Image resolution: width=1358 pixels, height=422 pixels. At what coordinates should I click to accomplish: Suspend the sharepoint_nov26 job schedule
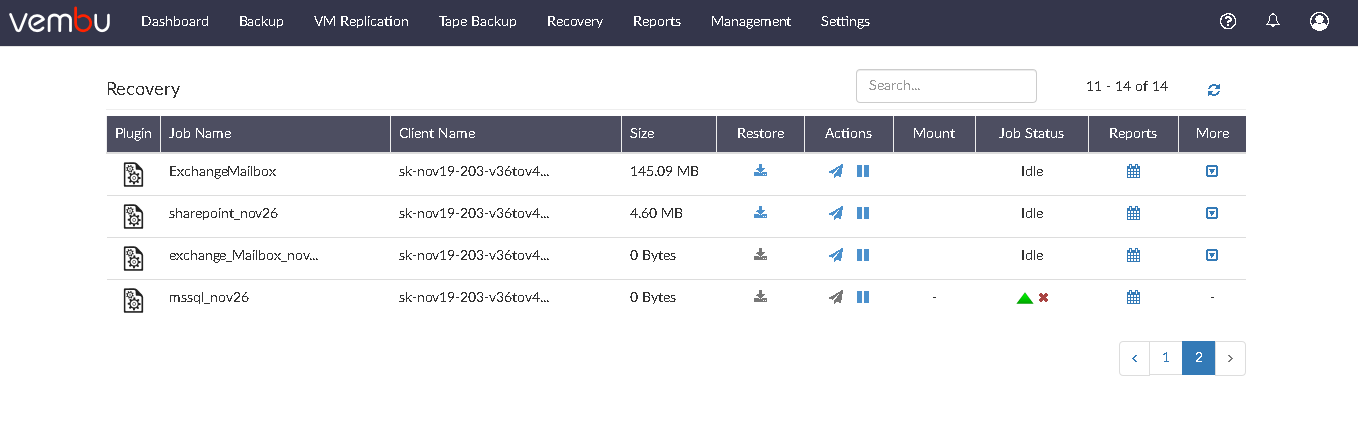pyautogui.click(x=863, y=213)
